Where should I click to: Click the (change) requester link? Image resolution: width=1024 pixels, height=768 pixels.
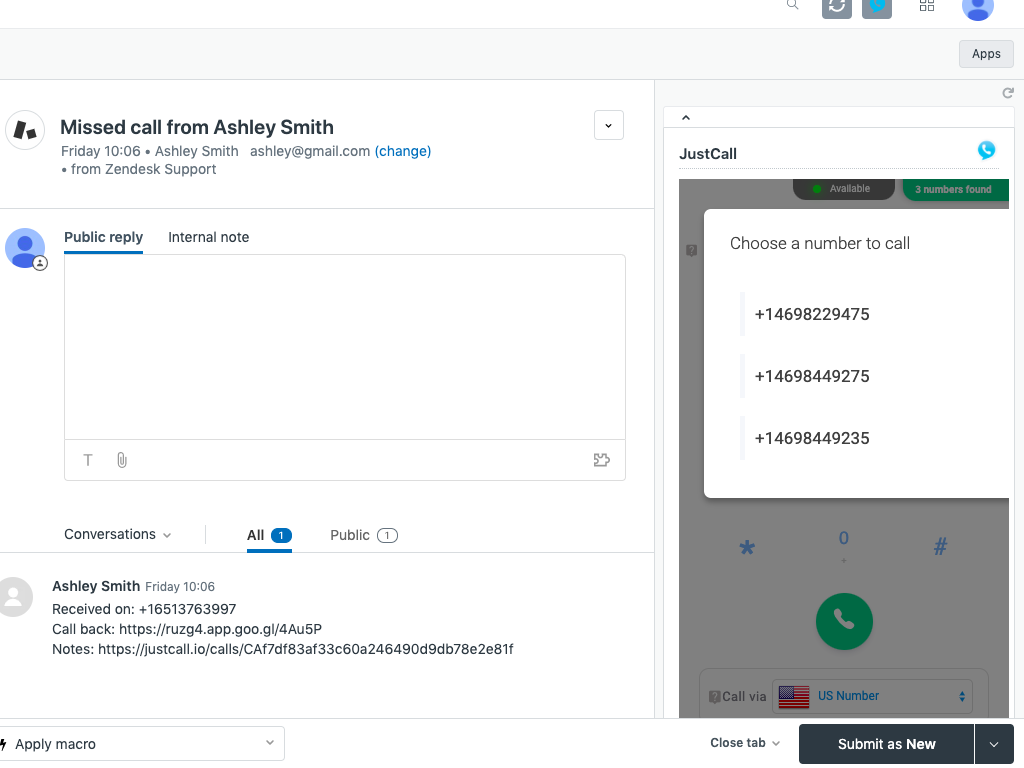(403, 151)
